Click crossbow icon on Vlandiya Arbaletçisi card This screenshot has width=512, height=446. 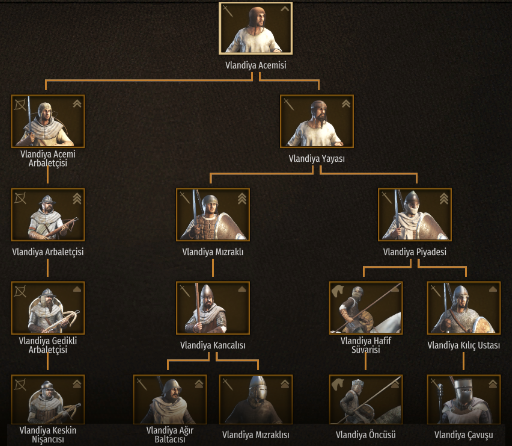coord(20,199)
